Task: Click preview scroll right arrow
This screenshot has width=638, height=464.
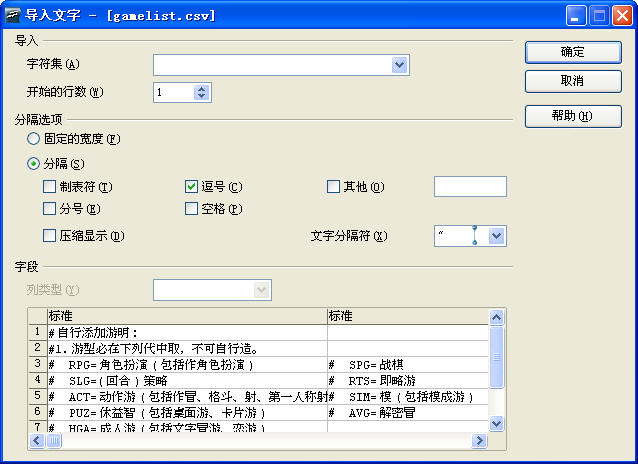Action: pos(479,440)
